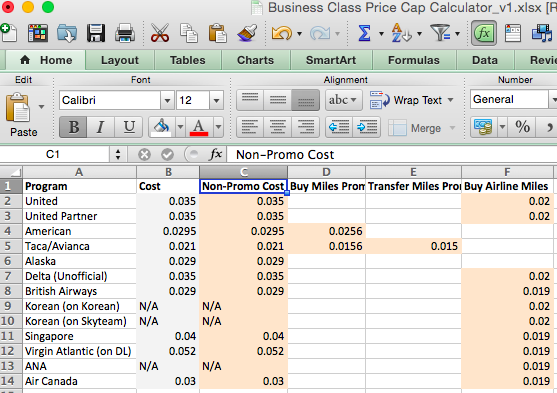The width and height of the screenshot is (557, 393).
Task: Expand the Paste options arrow in ribbon
Action: coord(42,107)
